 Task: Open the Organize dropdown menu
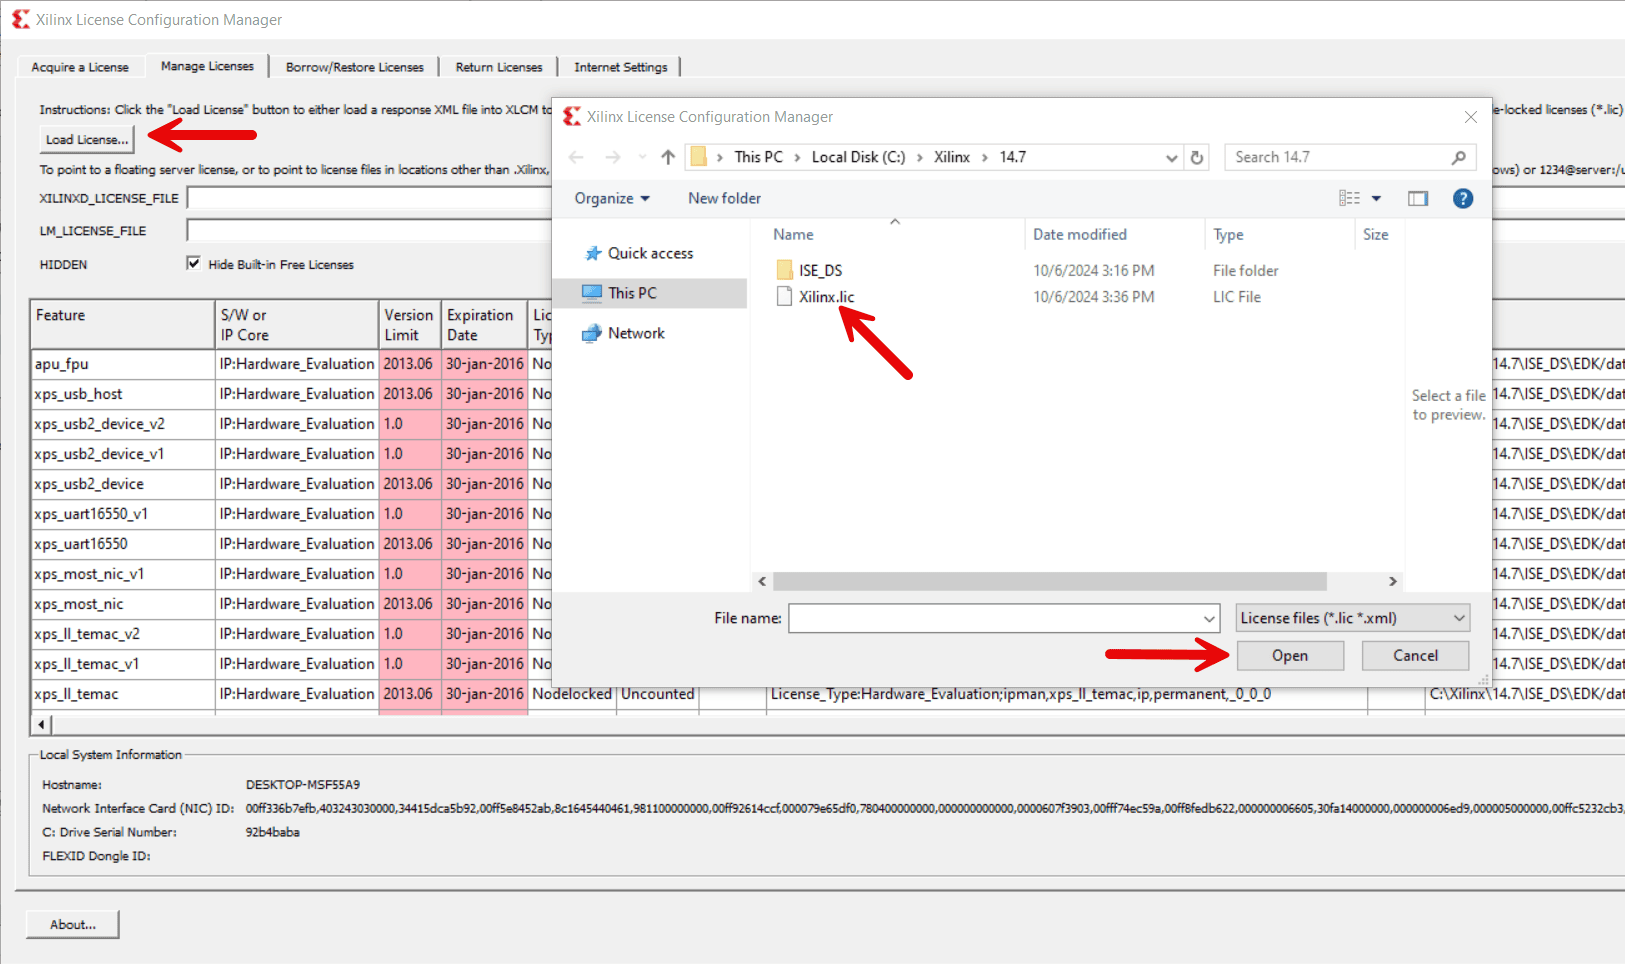611,198
